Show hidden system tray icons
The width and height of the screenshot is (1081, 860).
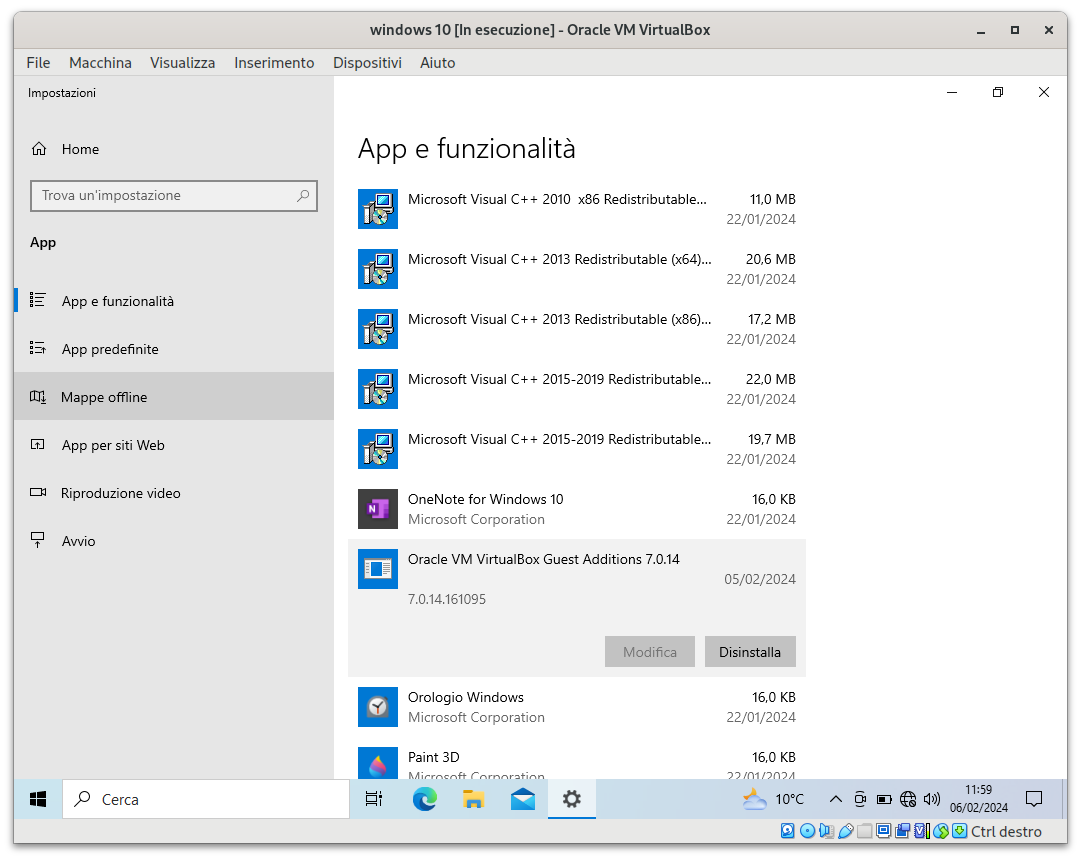tap(836, 799)
